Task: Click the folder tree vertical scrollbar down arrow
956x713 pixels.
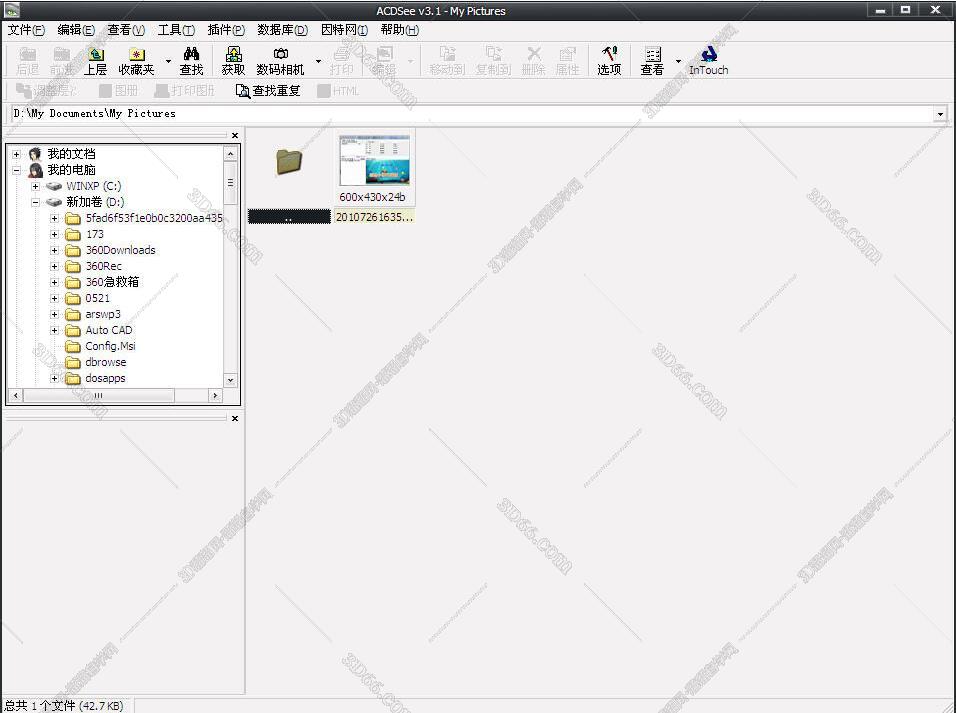Action: (x=230, y=380)
